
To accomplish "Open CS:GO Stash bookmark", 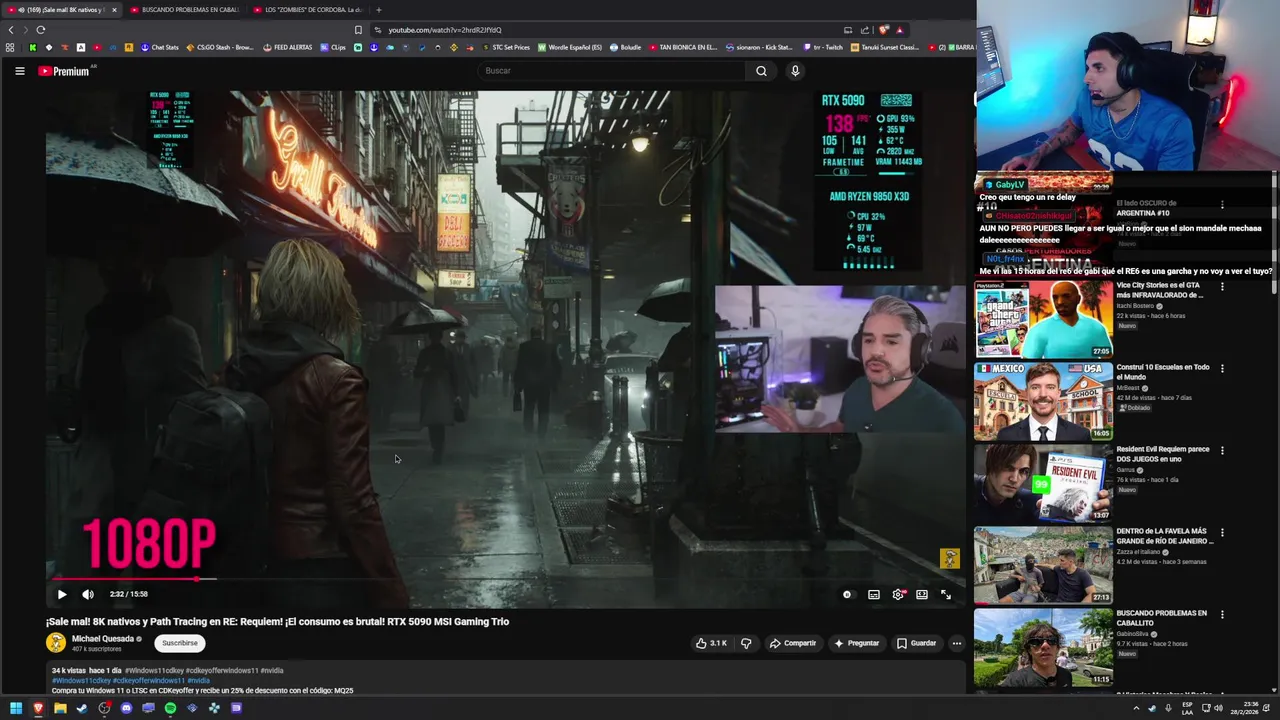I will [x=220, y=47].
